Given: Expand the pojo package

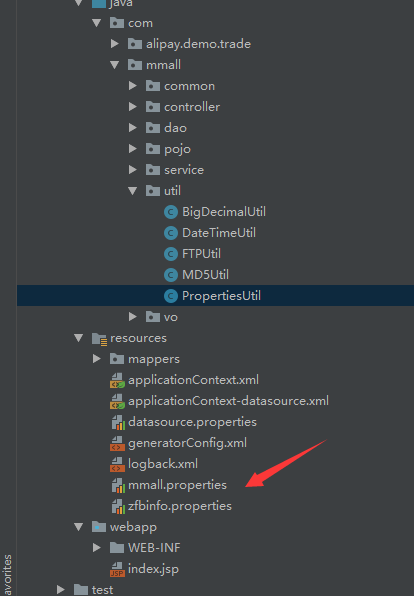Looking at the screenshot, I should point(132,149).
